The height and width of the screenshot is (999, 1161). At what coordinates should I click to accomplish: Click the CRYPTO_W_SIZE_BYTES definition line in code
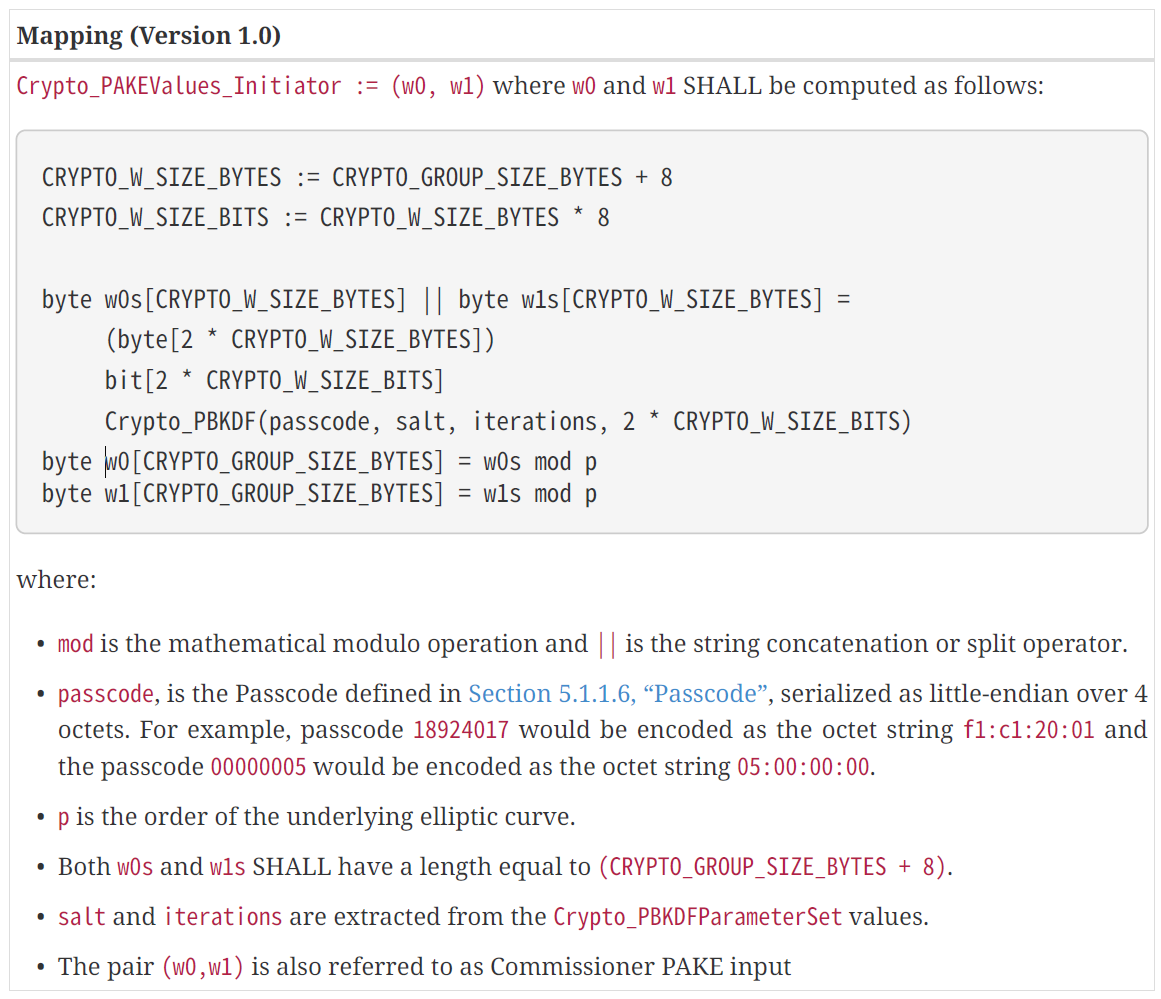[x=357, y=178]
